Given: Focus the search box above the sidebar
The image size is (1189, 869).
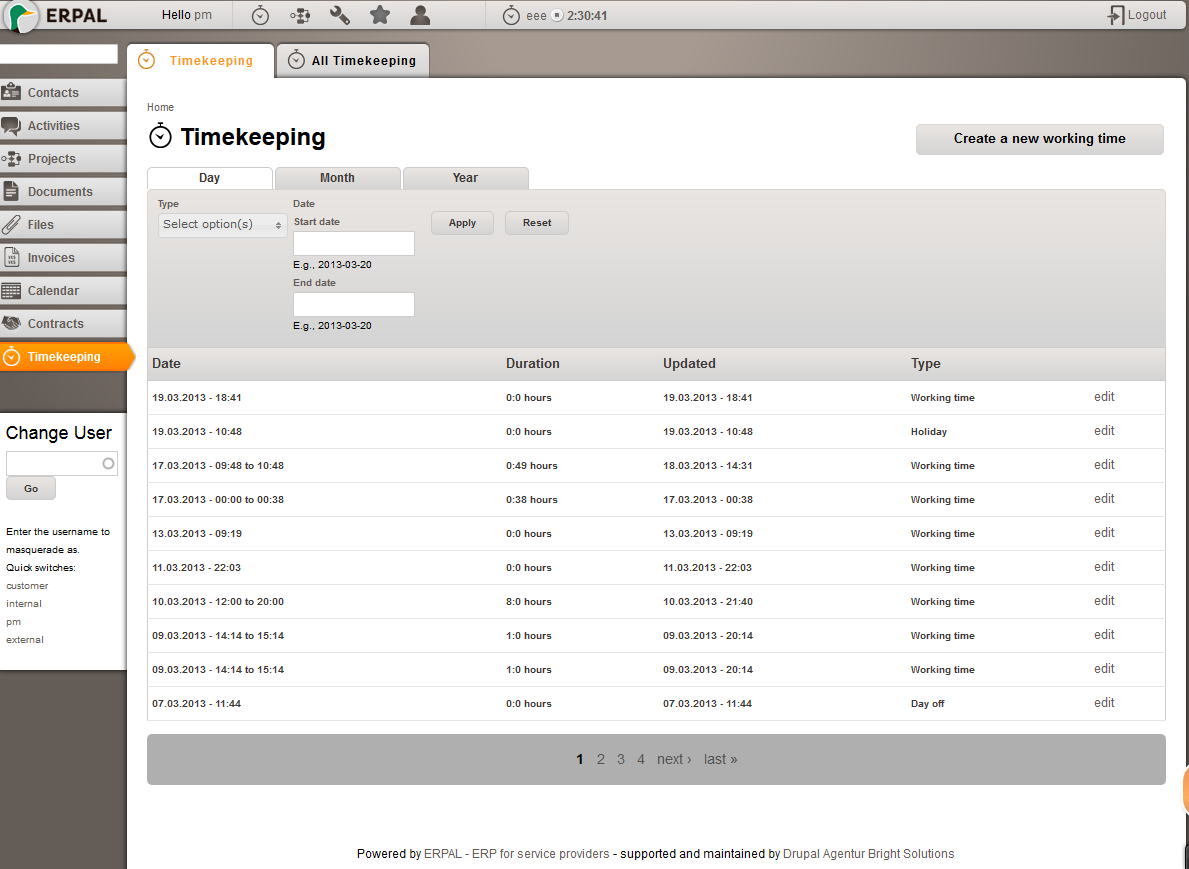Looking at the screenshot, I should point(58,54).
